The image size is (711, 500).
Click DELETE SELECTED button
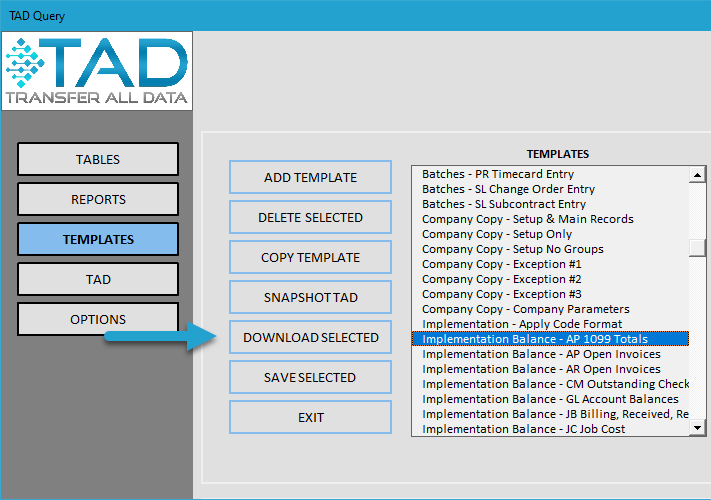[x=311, y=217]
